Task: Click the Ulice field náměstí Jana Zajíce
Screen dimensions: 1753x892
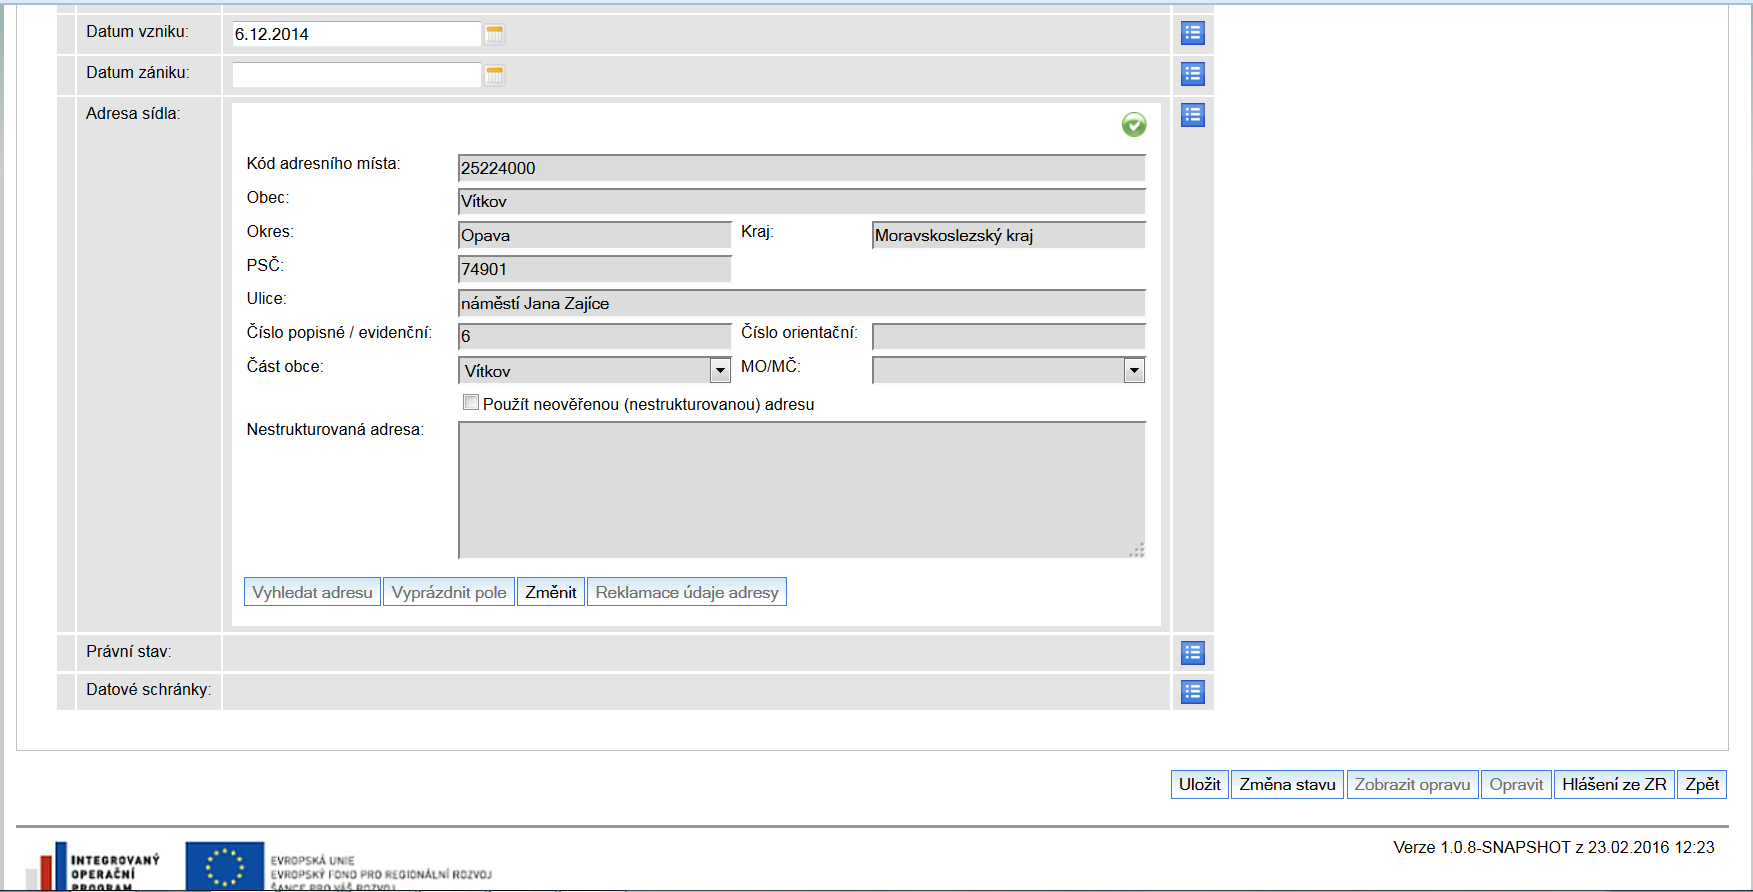Action: pos(802,303)
